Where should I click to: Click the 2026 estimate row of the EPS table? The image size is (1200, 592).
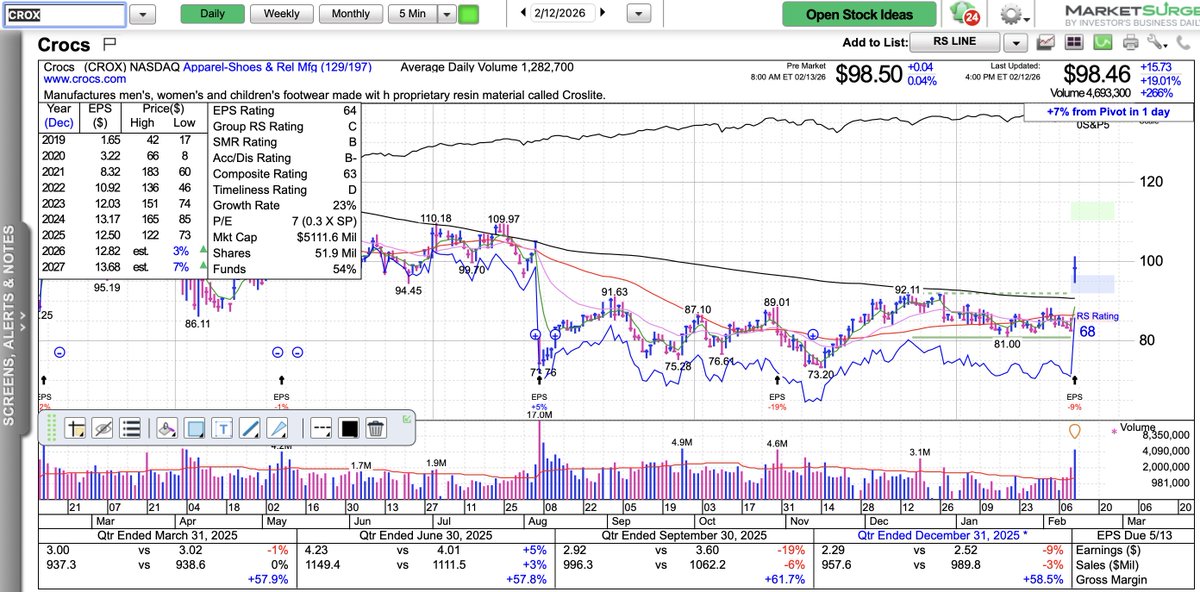coord(123,253)
